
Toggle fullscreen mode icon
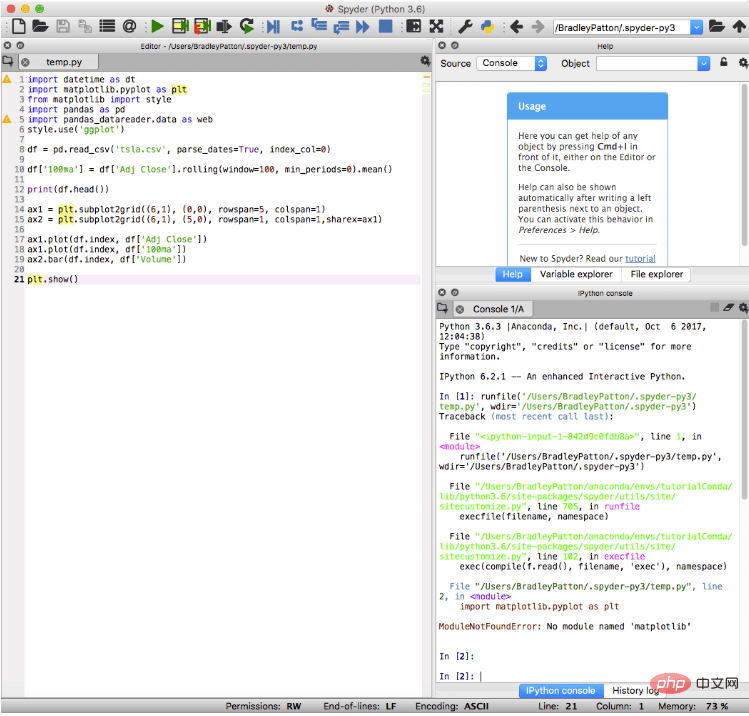point(436,26)
